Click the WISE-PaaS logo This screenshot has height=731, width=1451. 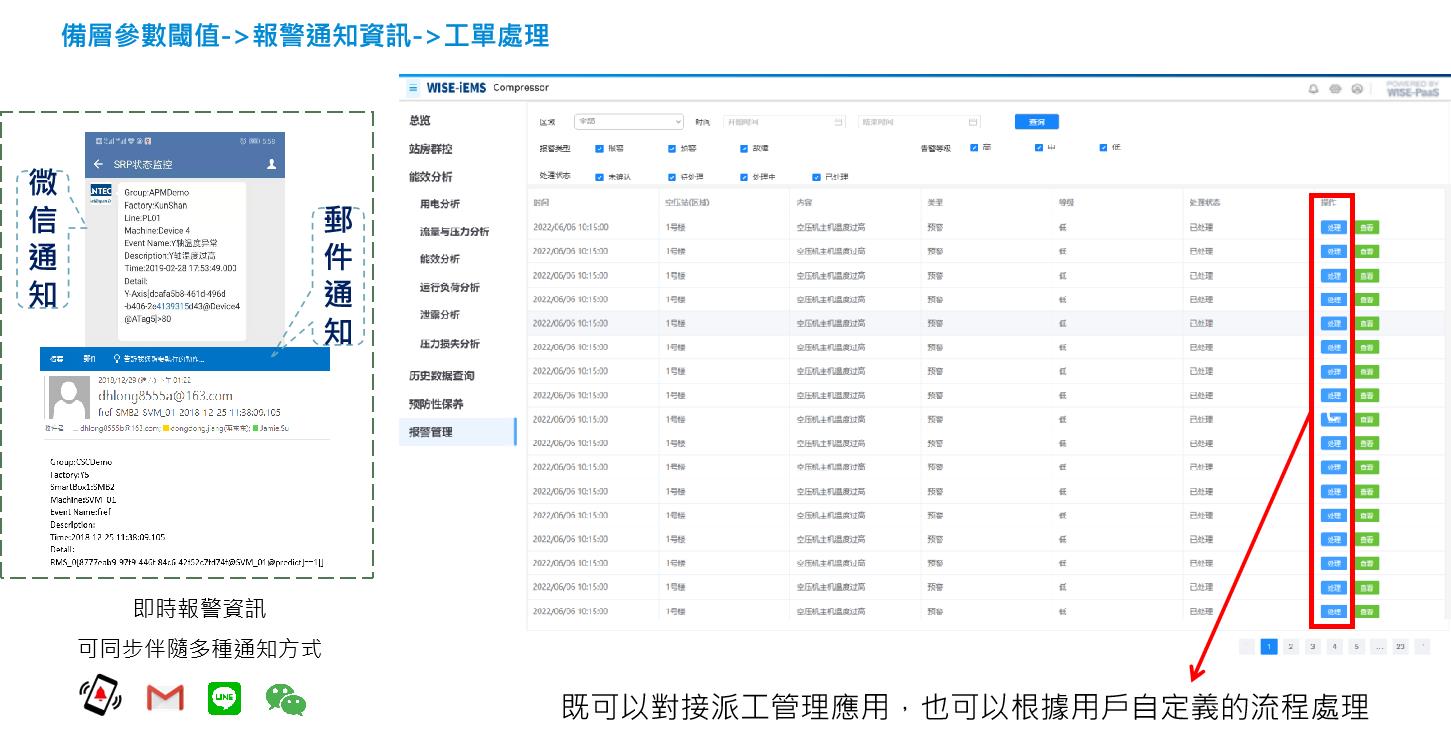click(x=1412, y=89)
